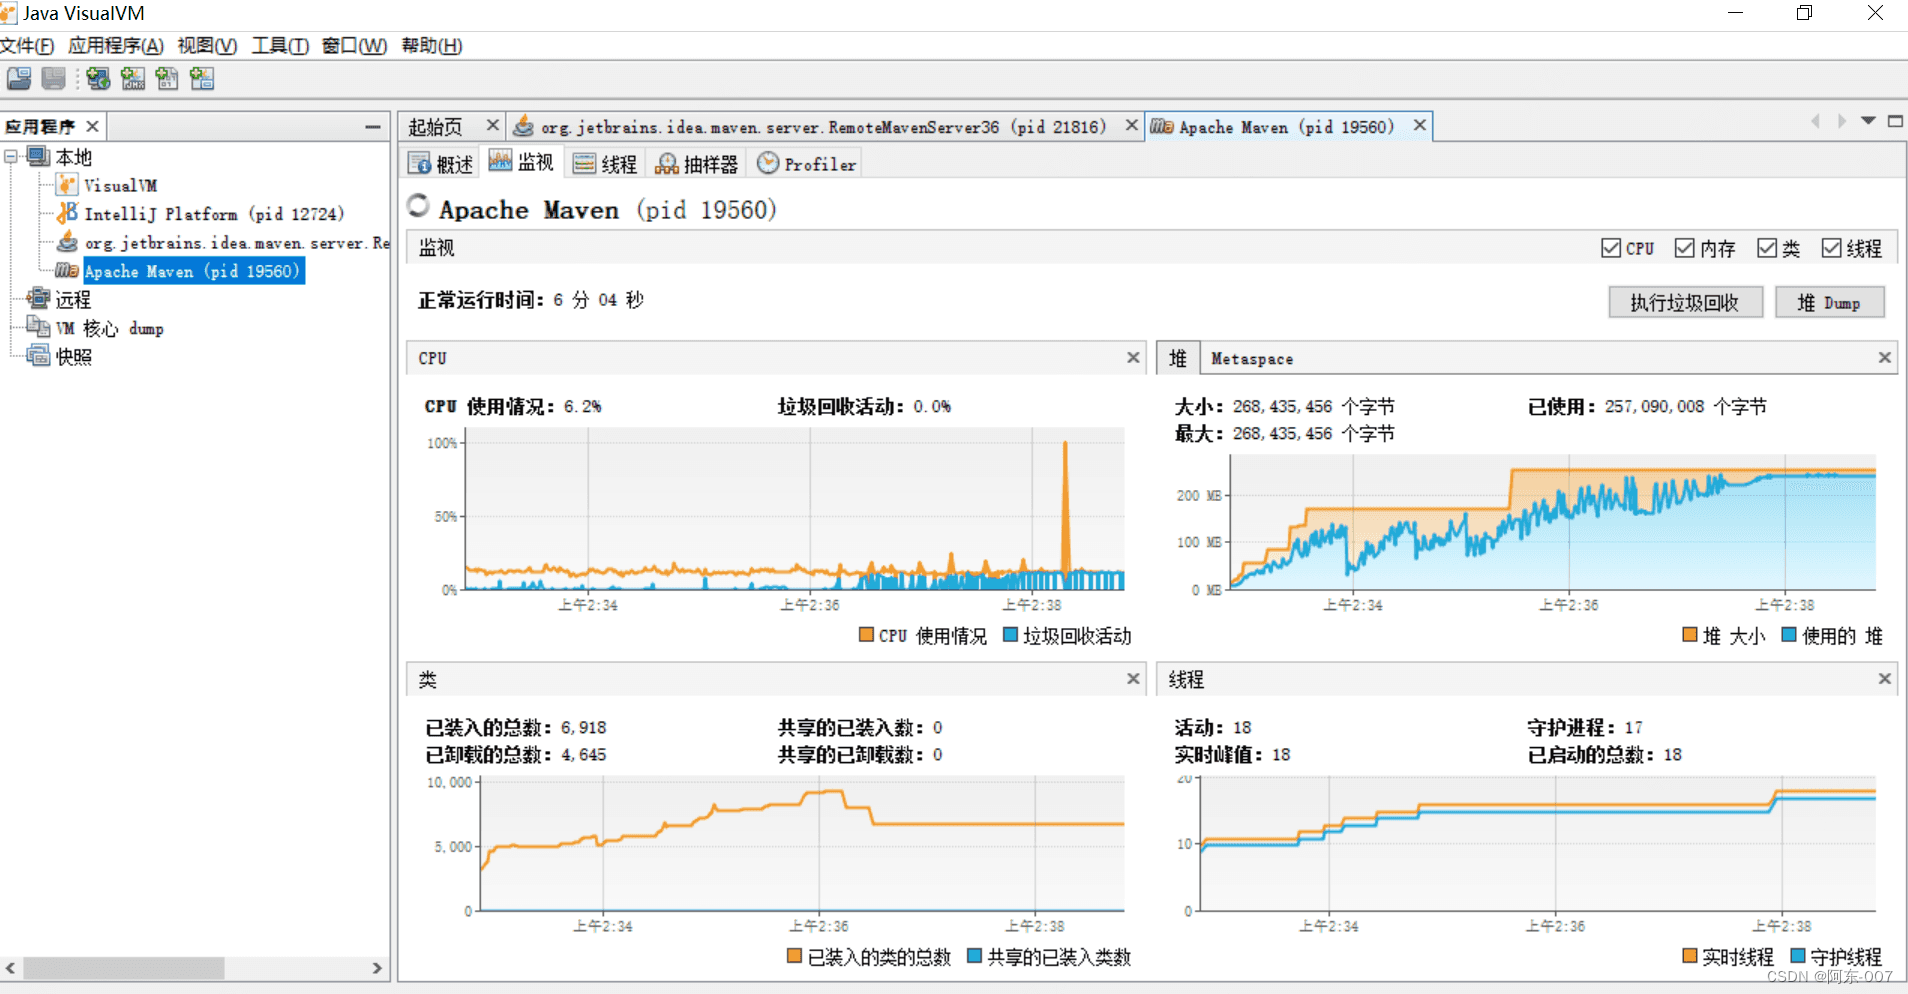
Task: Switch to the Profiler tab
Action: coord(807,164)
